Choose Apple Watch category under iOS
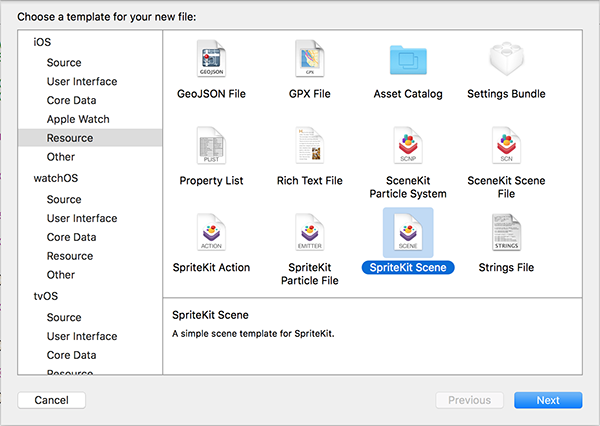The image size is (600, 426). 78,119
